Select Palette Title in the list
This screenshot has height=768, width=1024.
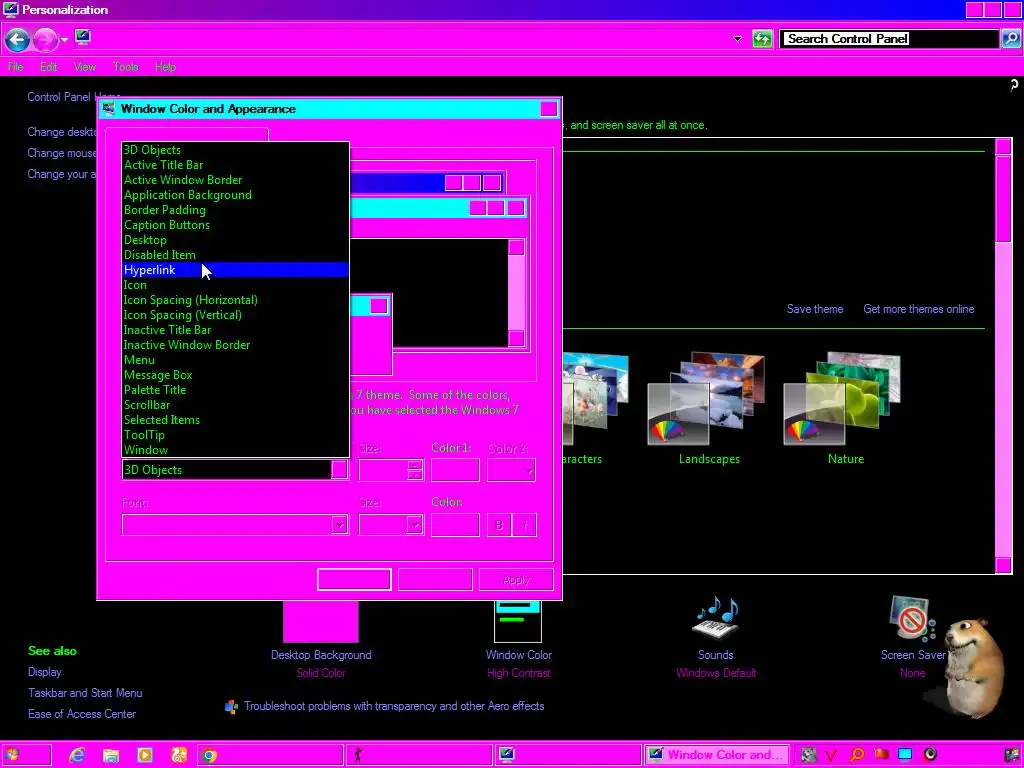click(x=235, y=391)
